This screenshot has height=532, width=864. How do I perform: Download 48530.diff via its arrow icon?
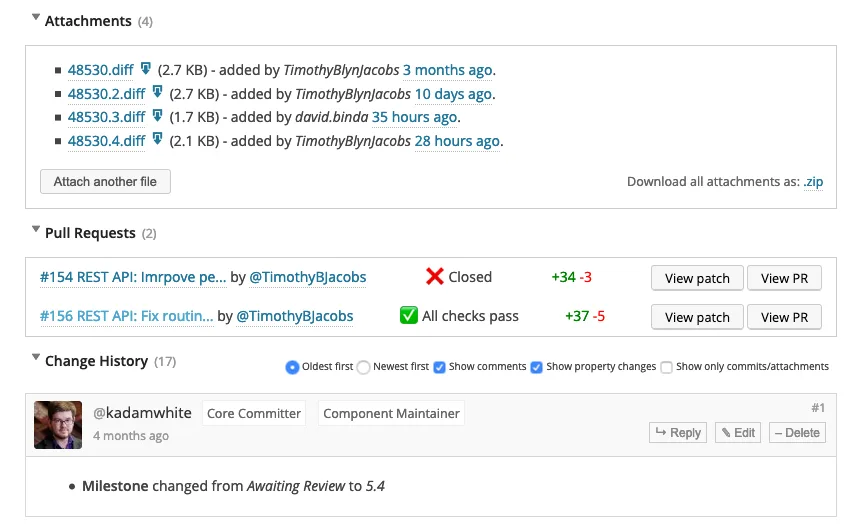(145, 69)
